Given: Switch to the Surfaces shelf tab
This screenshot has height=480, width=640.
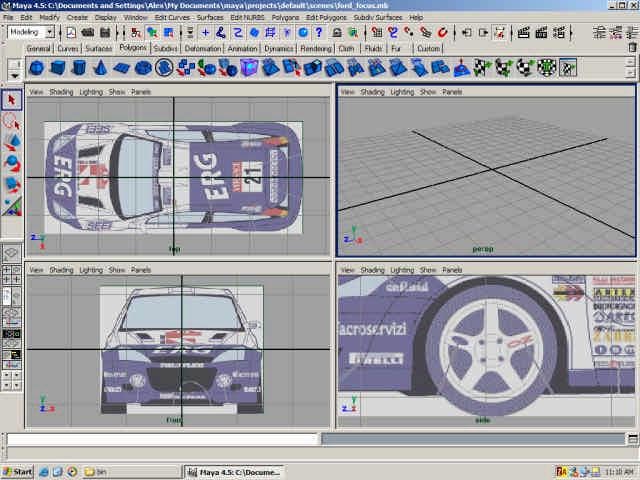Looking at the screenshot, I should 98,48.
